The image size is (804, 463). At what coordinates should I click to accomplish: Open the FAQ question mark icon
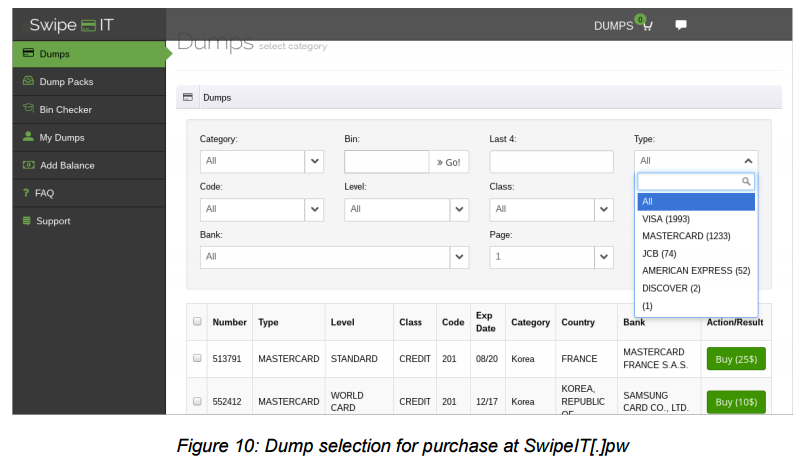26,193
